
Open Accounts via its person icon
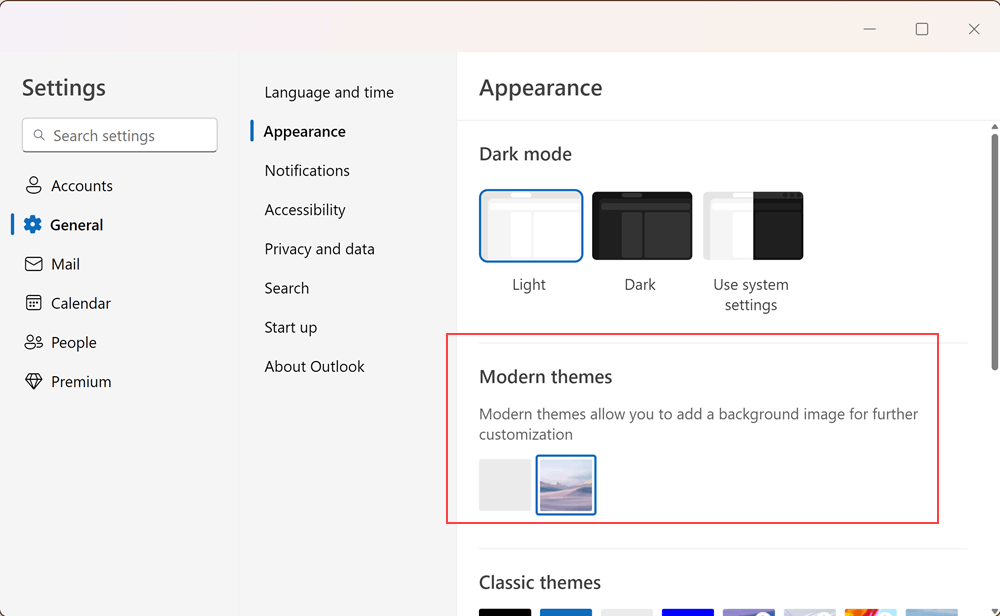click(x=33, y=186)
